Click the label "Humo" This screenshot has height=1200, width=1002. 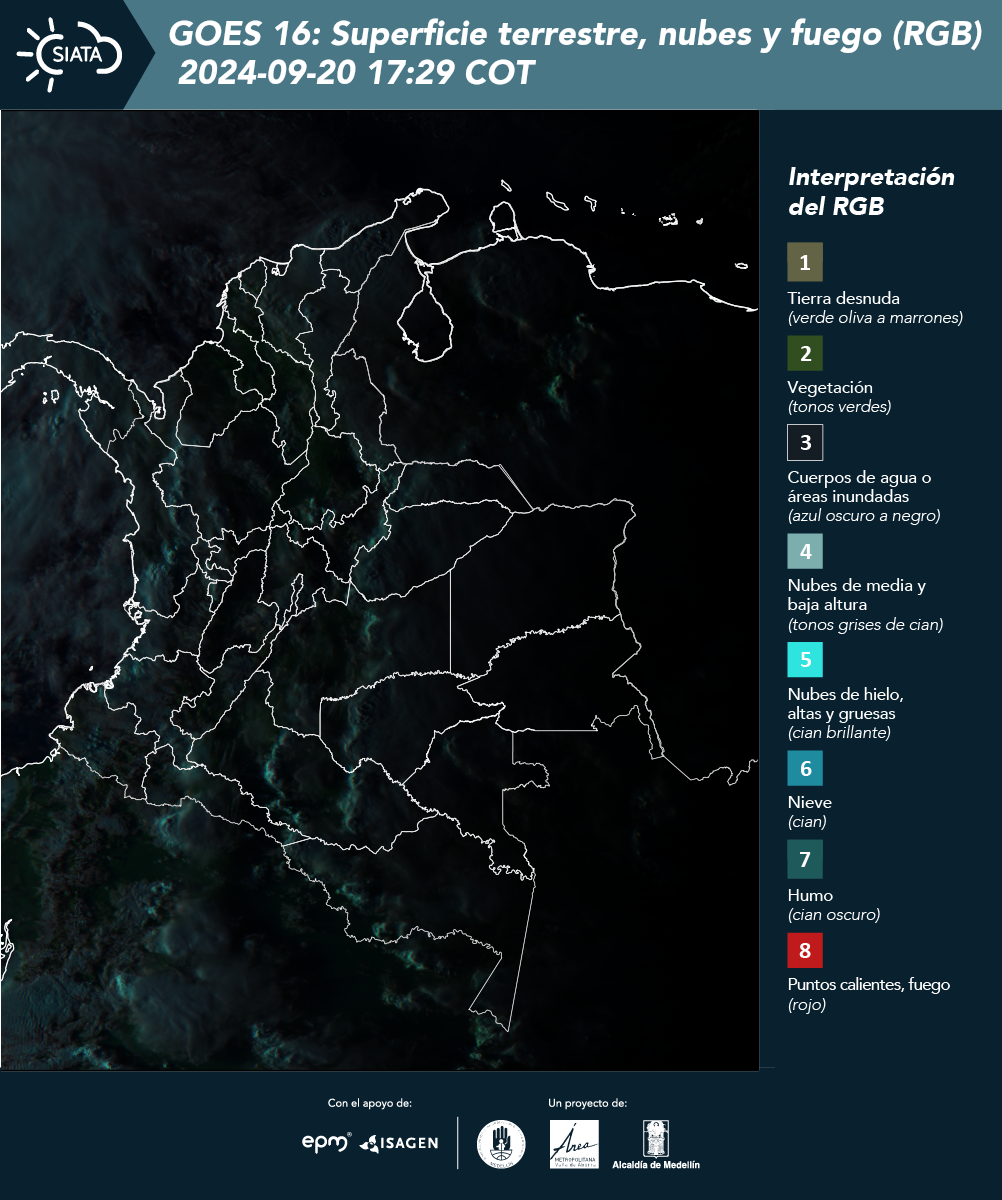[x=810, y=895]
